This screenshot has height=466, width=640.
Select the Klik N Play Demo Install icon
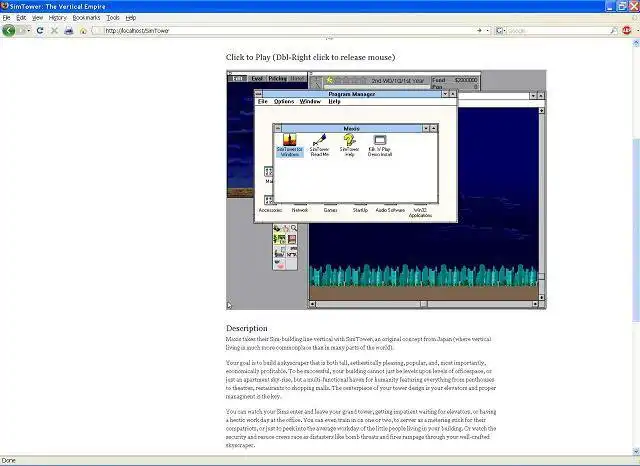click(x=380, y=145)
